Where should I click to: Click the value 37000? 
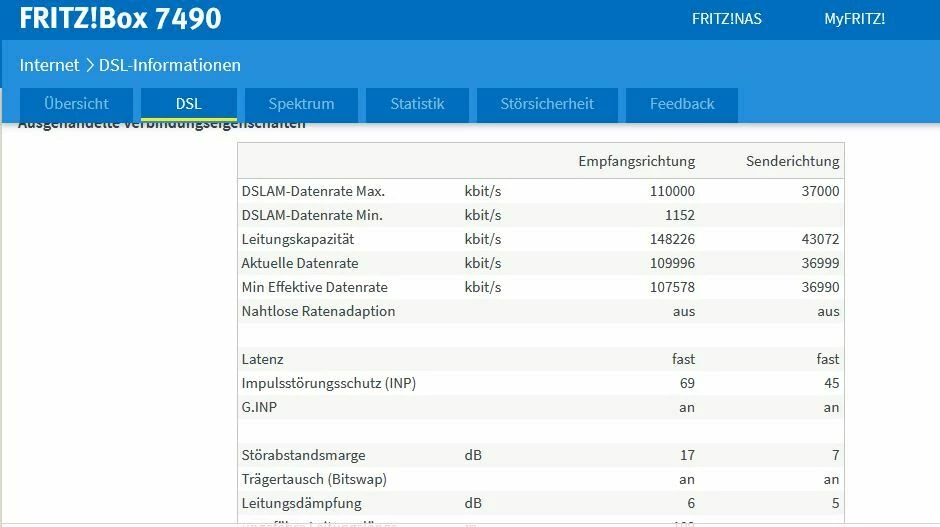(820, 191)
